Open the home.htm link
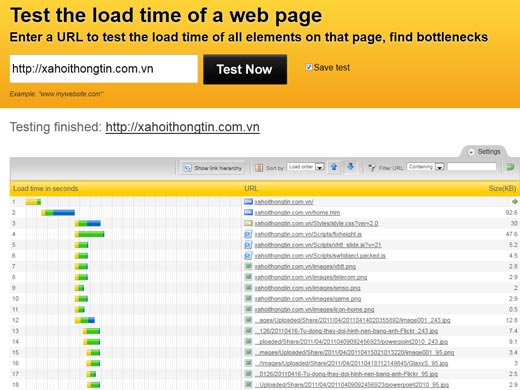 (x=297, y=213)
